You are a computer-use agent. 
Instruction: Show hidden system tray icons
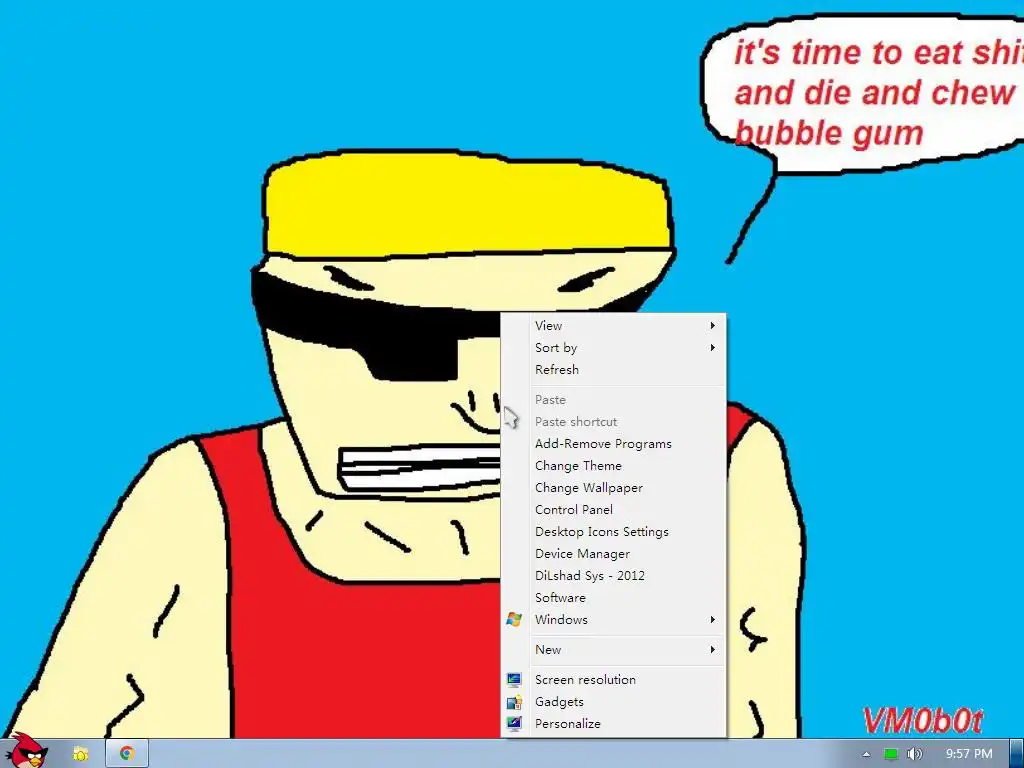[867, 754]
